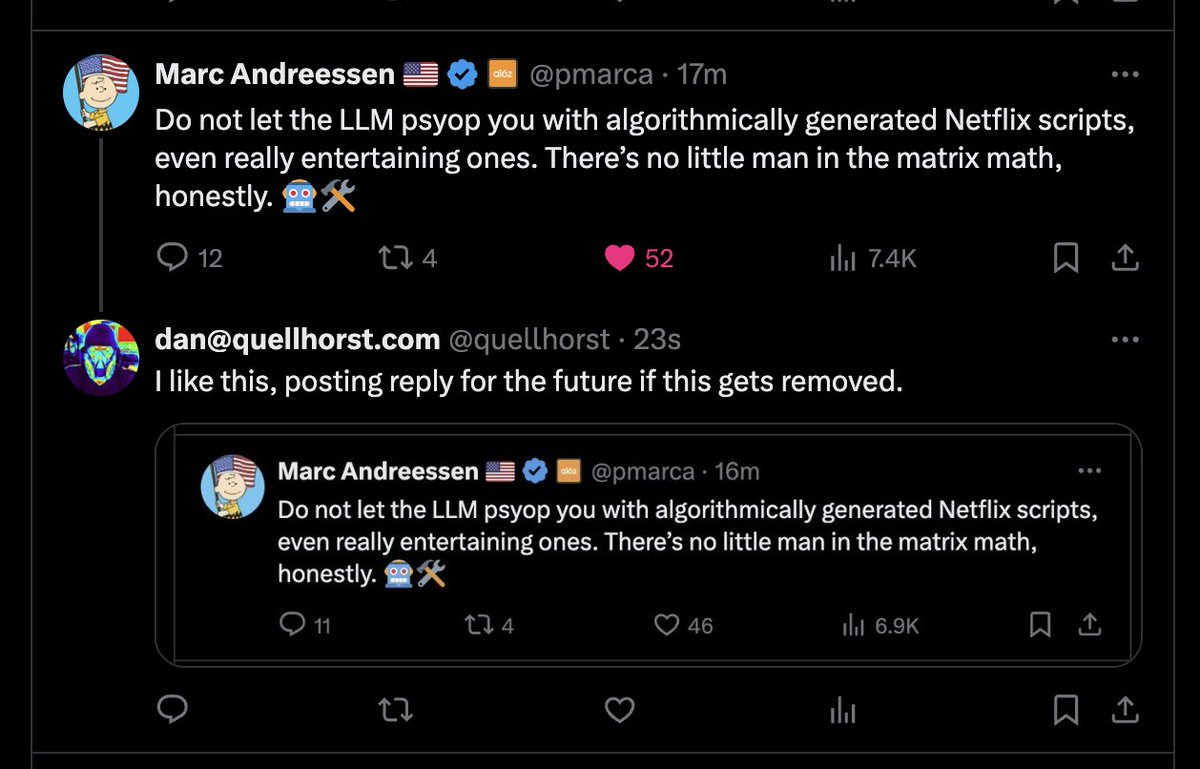1200x769 pixels.
Task: Repost Marc Andreessen's top tweet
Action: [392, 258]
